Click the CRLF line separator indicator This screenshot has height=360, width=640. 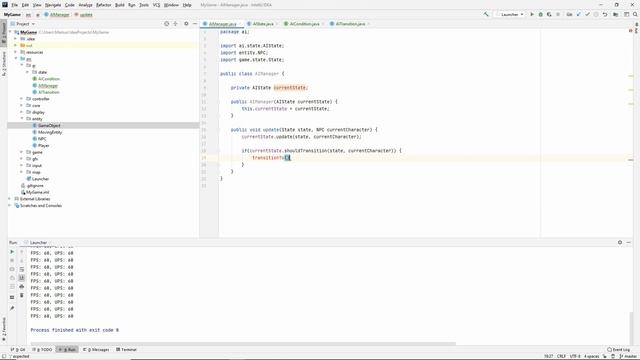pos(561,356)
